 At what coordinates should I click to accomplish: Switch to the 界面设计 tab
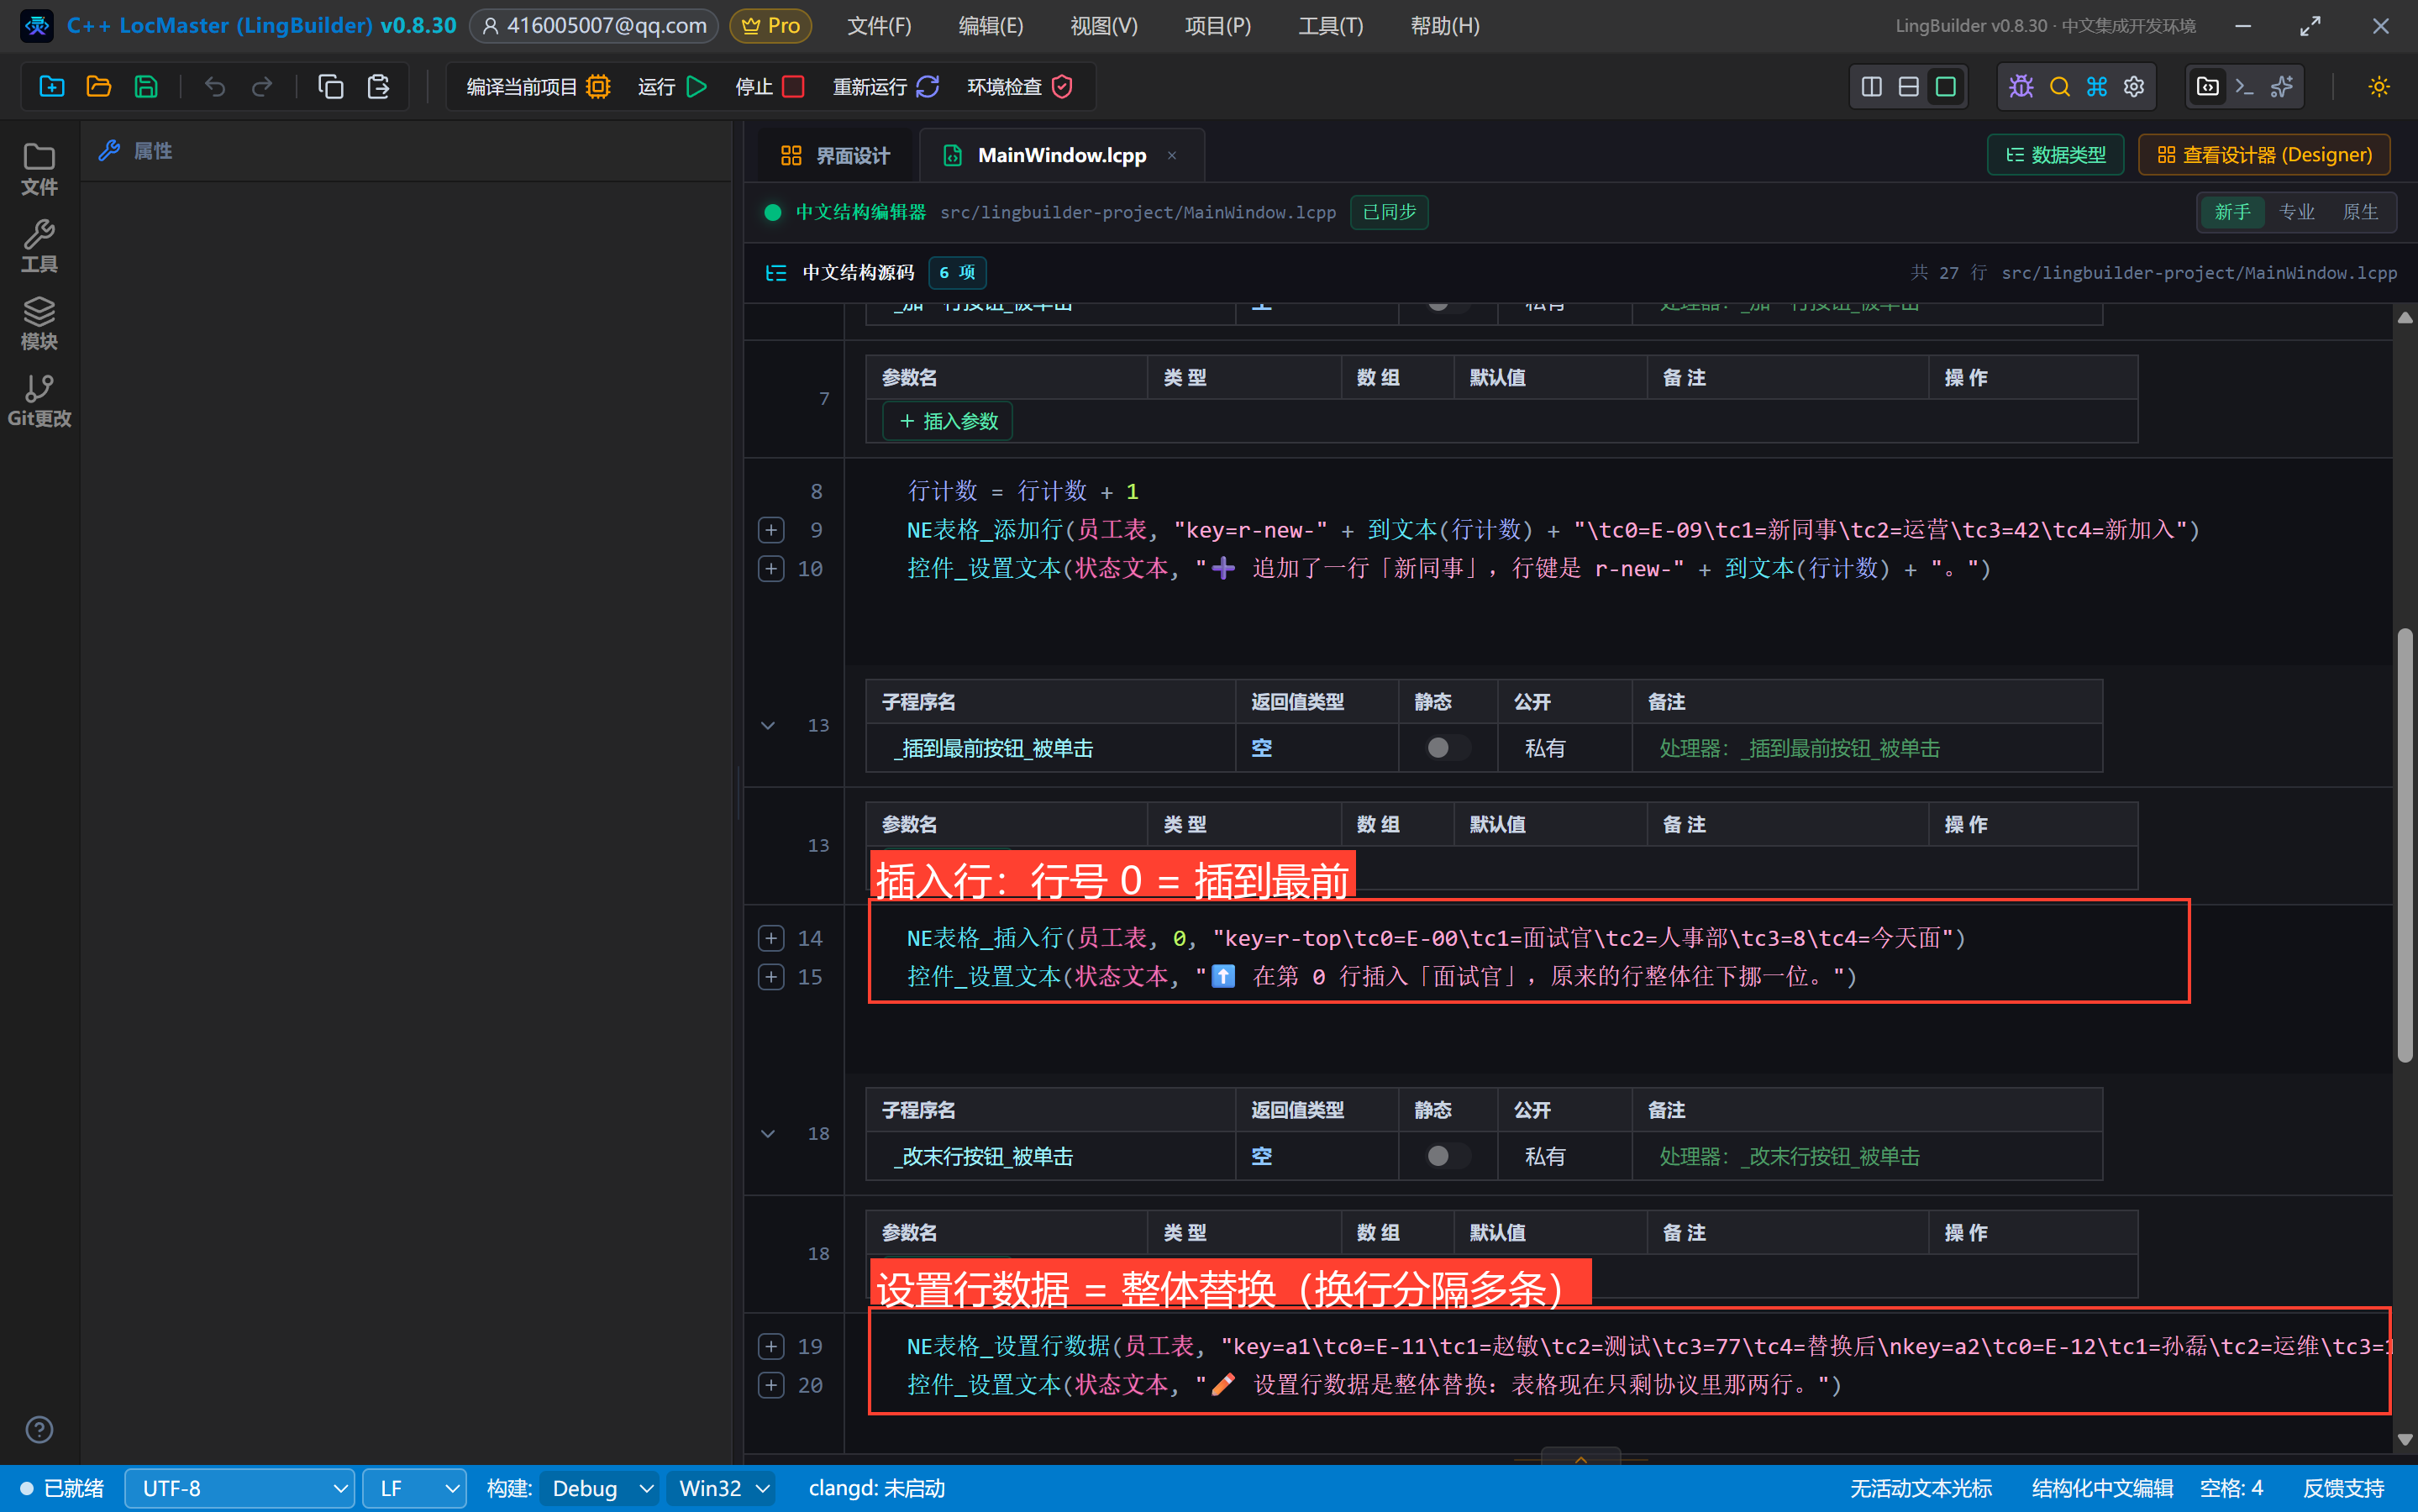coord(835,155)
